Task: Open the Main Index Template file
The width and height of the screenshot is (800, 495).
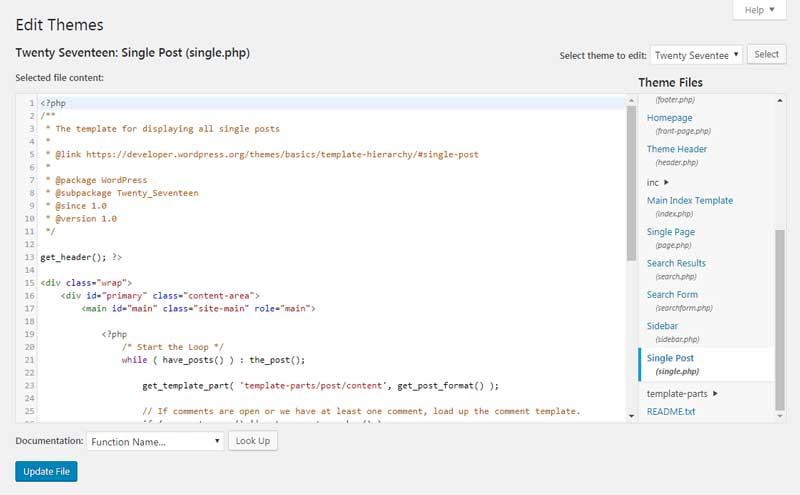Action: click(689, 201)
